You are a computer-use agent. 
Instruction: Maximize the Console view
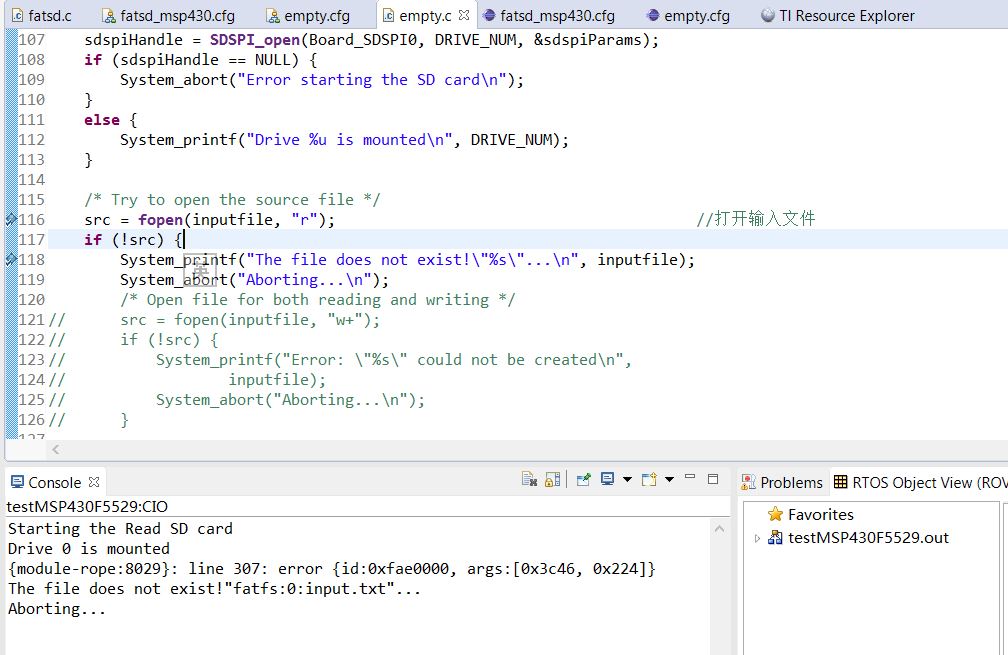click(x=713, y=479)
